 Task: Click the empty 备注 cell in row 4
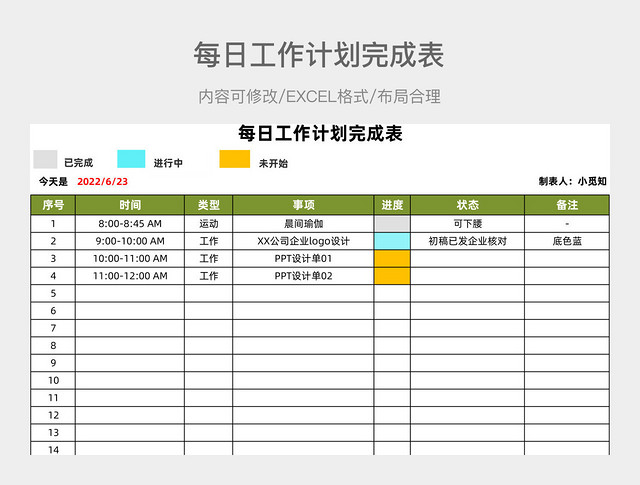point(567,276)
